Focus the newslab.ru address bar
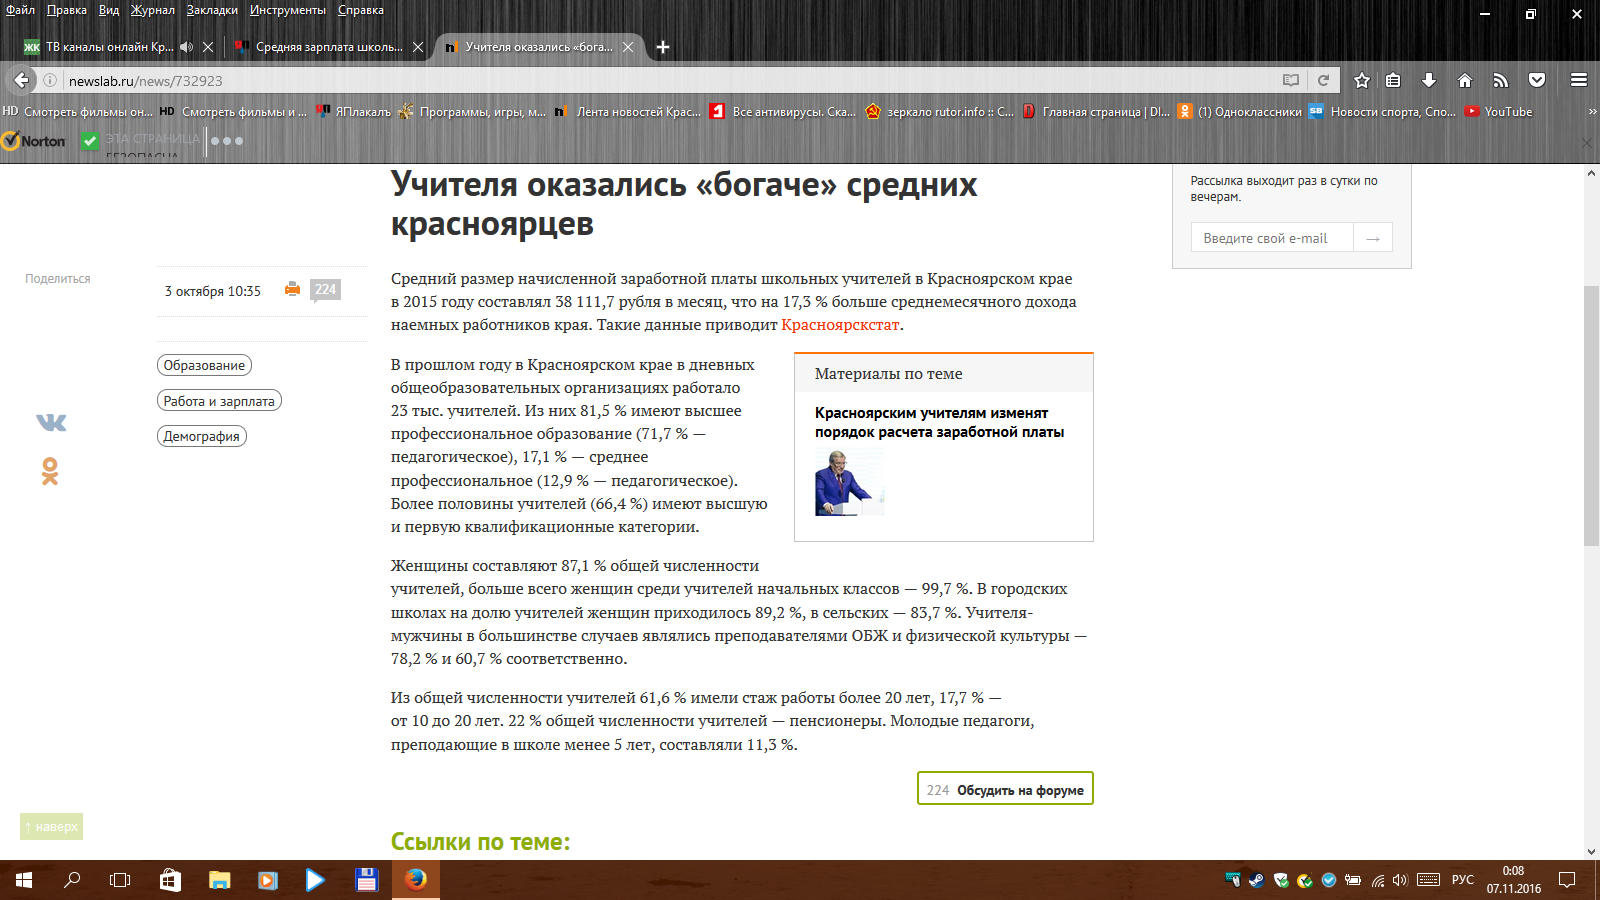The width and height of the screenshot is (1600, 900). coord(670,80)
